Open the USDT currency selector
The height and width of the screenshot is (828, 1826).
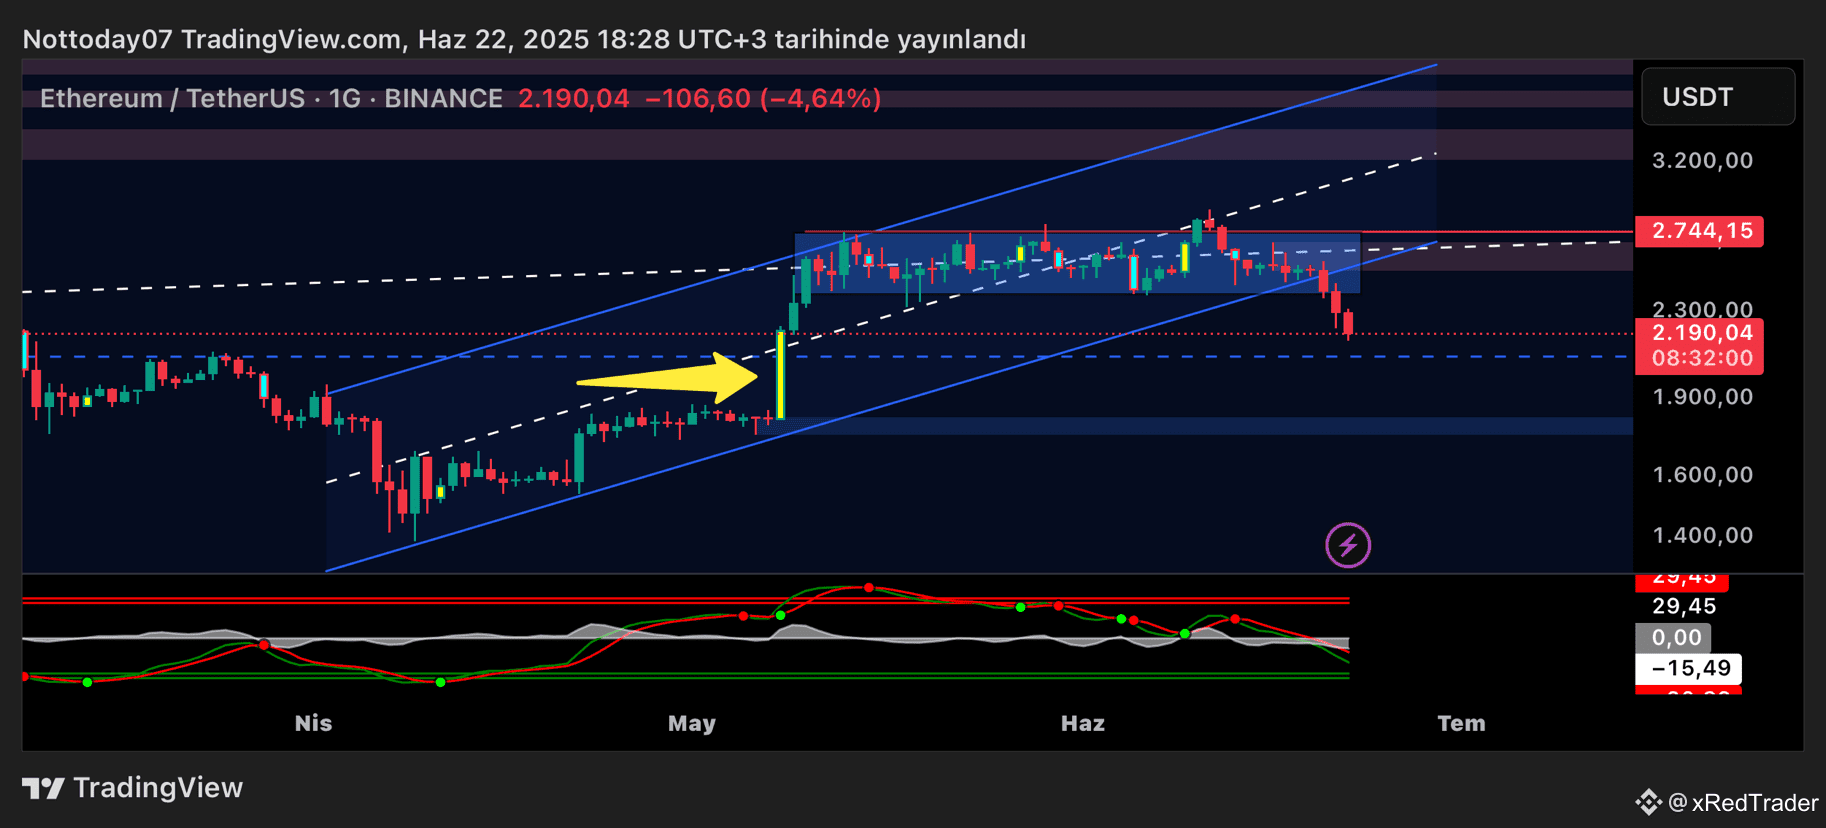click(1718, 97)
